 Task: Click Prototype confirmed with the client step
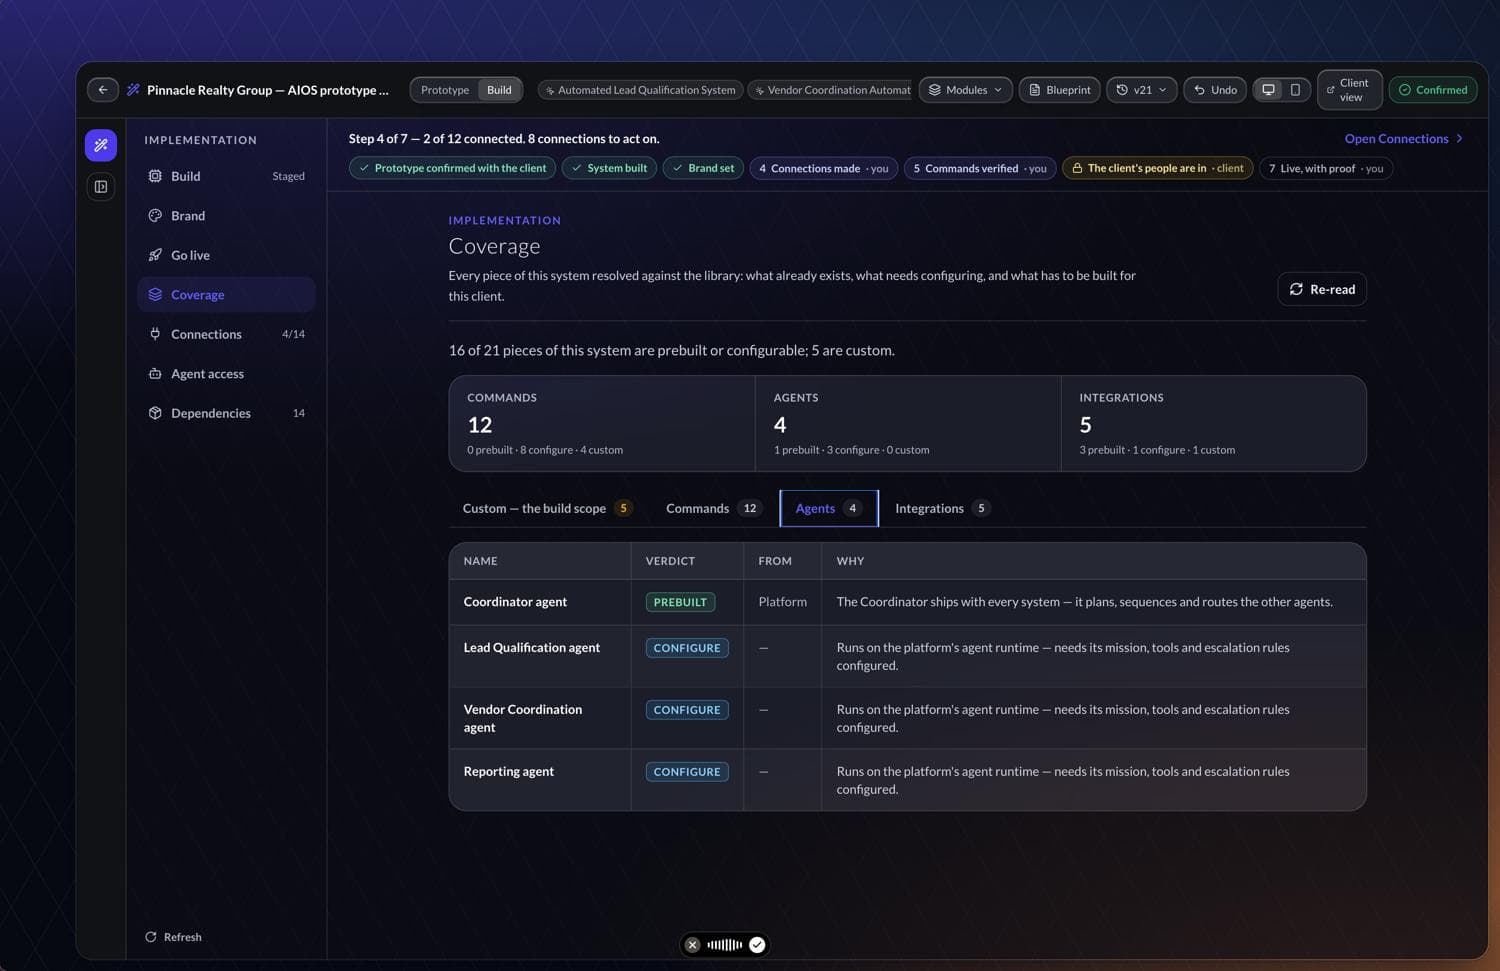[x=452, y=168]
